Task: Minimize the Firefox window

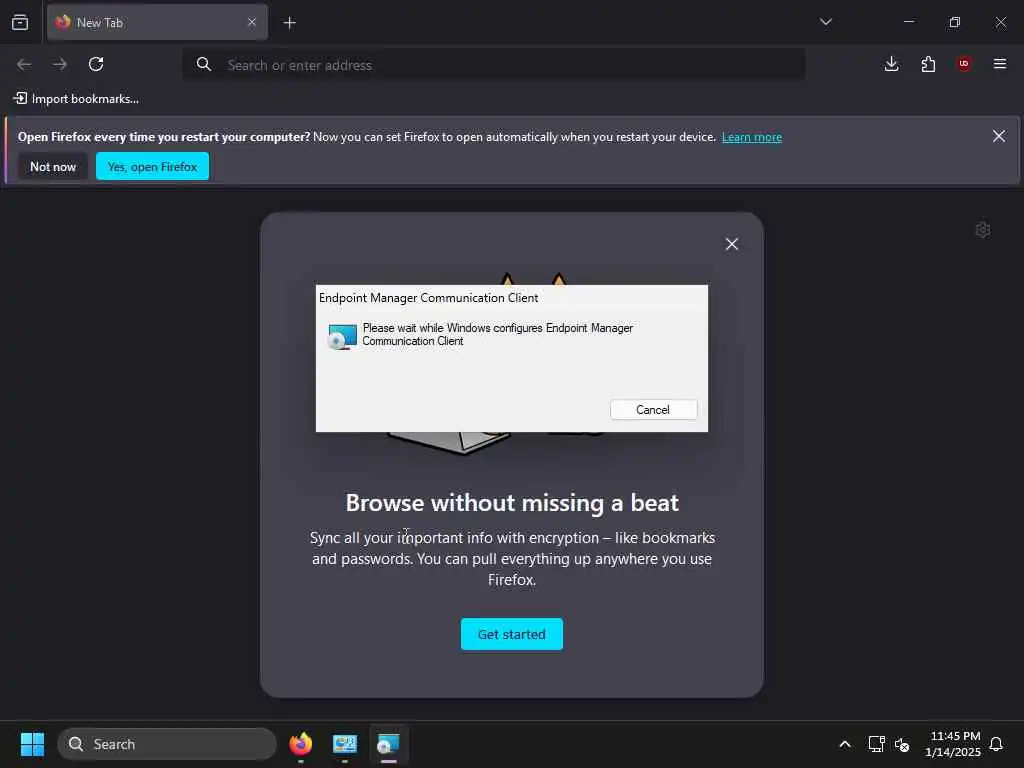Action: click(x=908, y=22)
